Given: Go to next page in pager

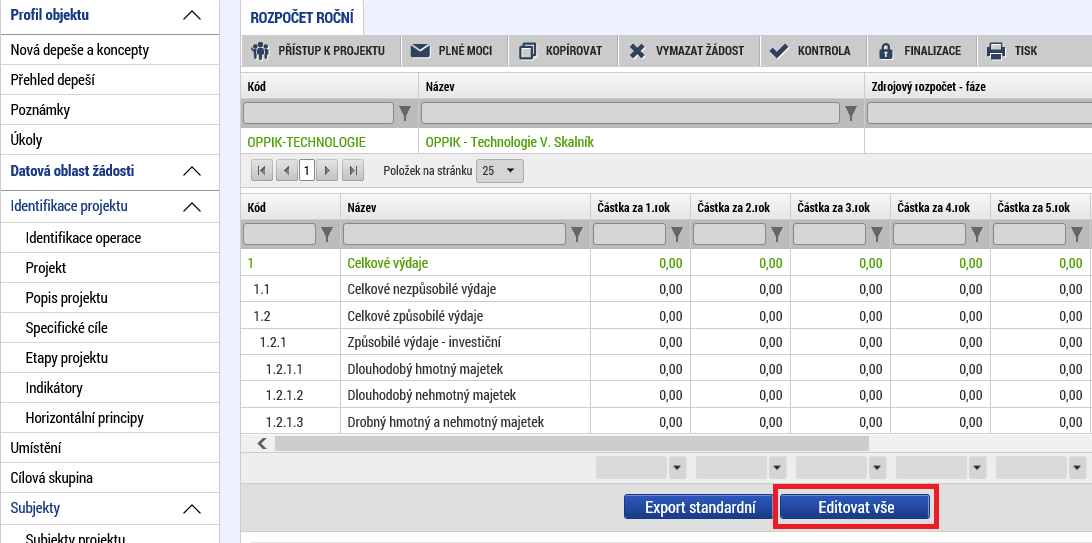Looking at the screenshot, I should tap(327, 171).
